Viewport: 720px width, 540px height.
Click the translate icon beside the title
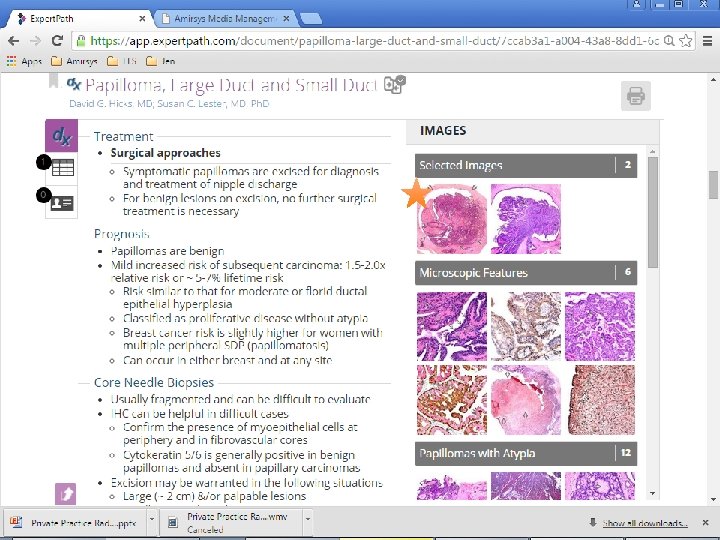point(394,85)
